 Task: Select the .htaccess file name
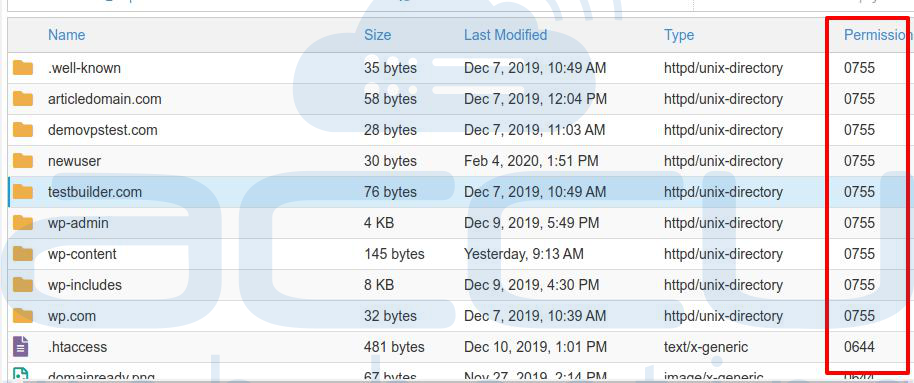(78, 347)
